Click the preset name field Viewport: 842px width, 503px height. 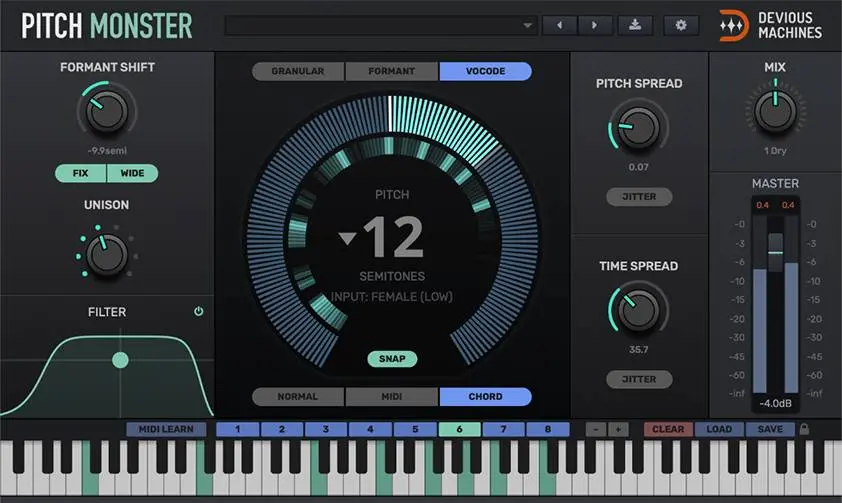click(381, 25)
